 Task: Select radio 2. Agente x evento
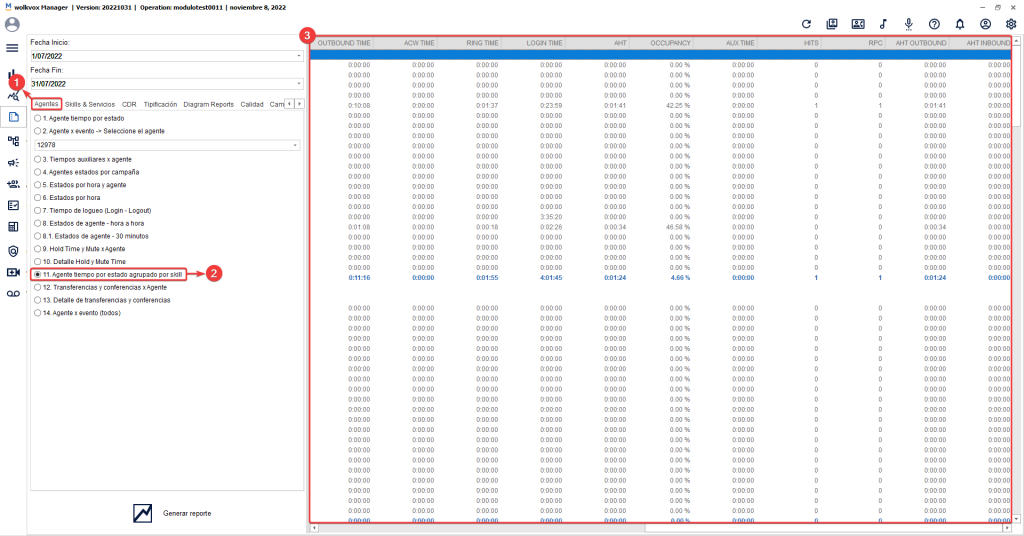click(x=37, y=131)
